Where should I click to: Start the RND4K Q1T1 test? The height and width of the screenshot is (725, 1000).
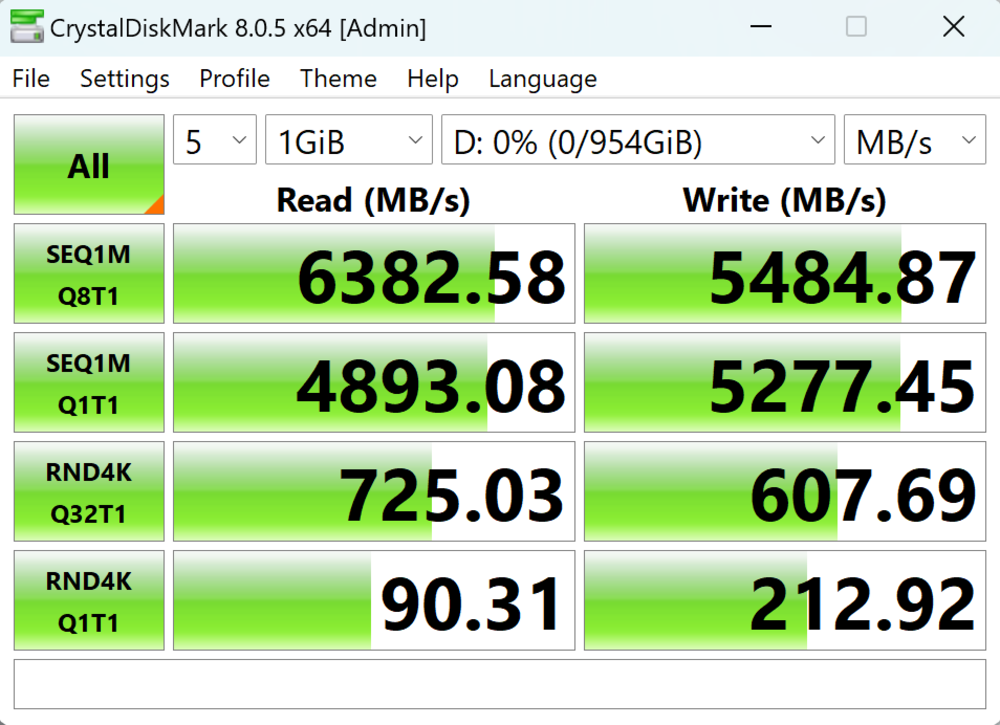(x=89, y=601)
